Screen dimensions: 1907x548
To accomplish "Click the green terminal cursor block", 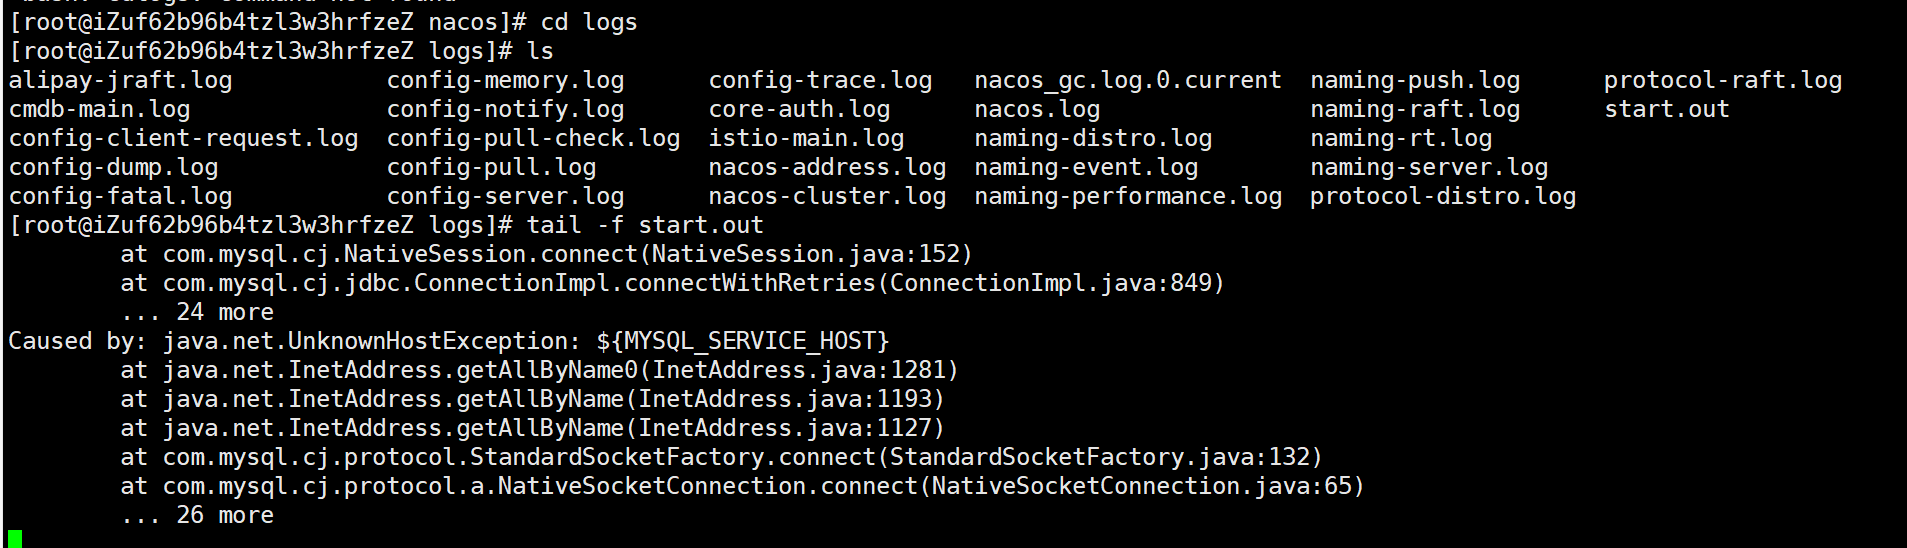I will click(14, 539).
